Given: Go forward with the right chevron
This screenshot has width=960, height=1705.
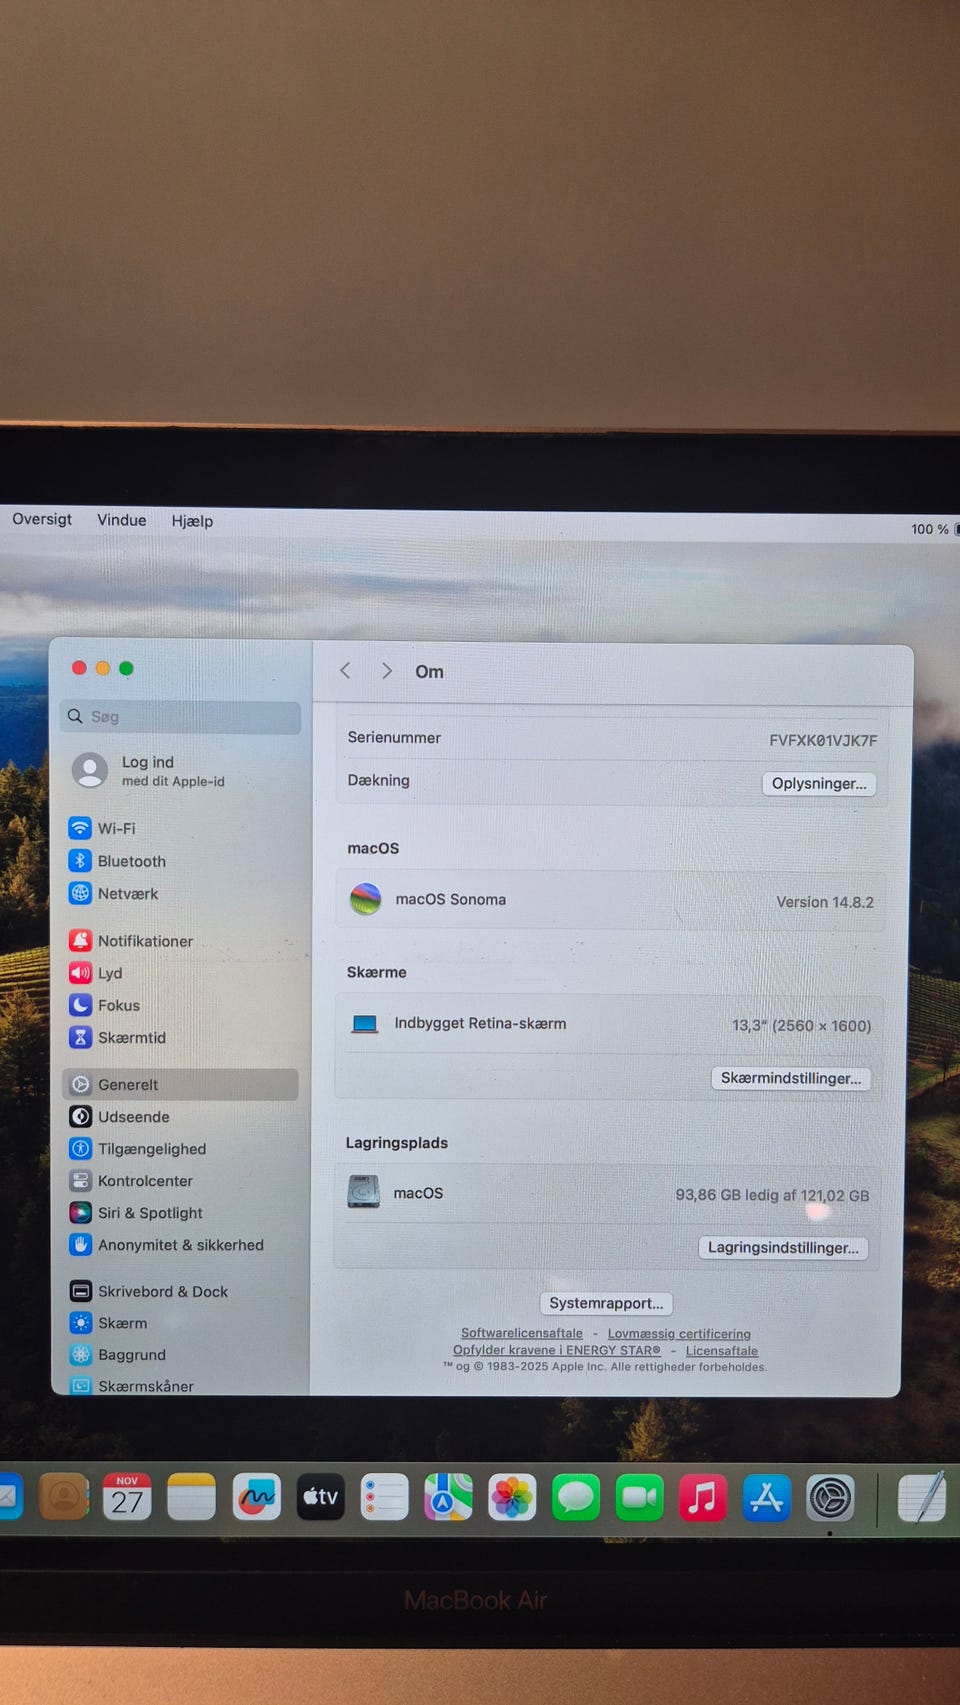Looking at the screenshot, I should click(x=386, y=671).
